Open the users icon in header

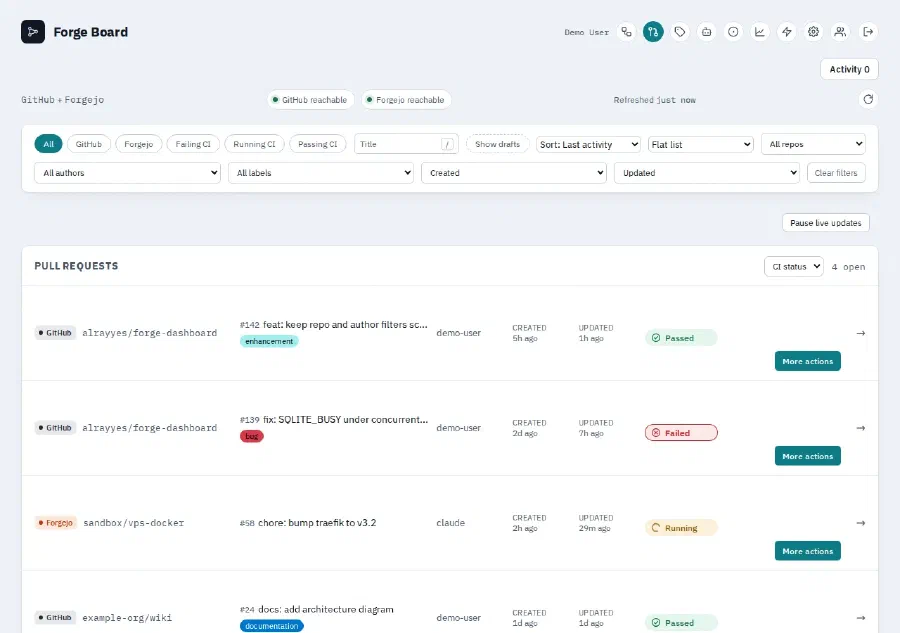(840, 32)
